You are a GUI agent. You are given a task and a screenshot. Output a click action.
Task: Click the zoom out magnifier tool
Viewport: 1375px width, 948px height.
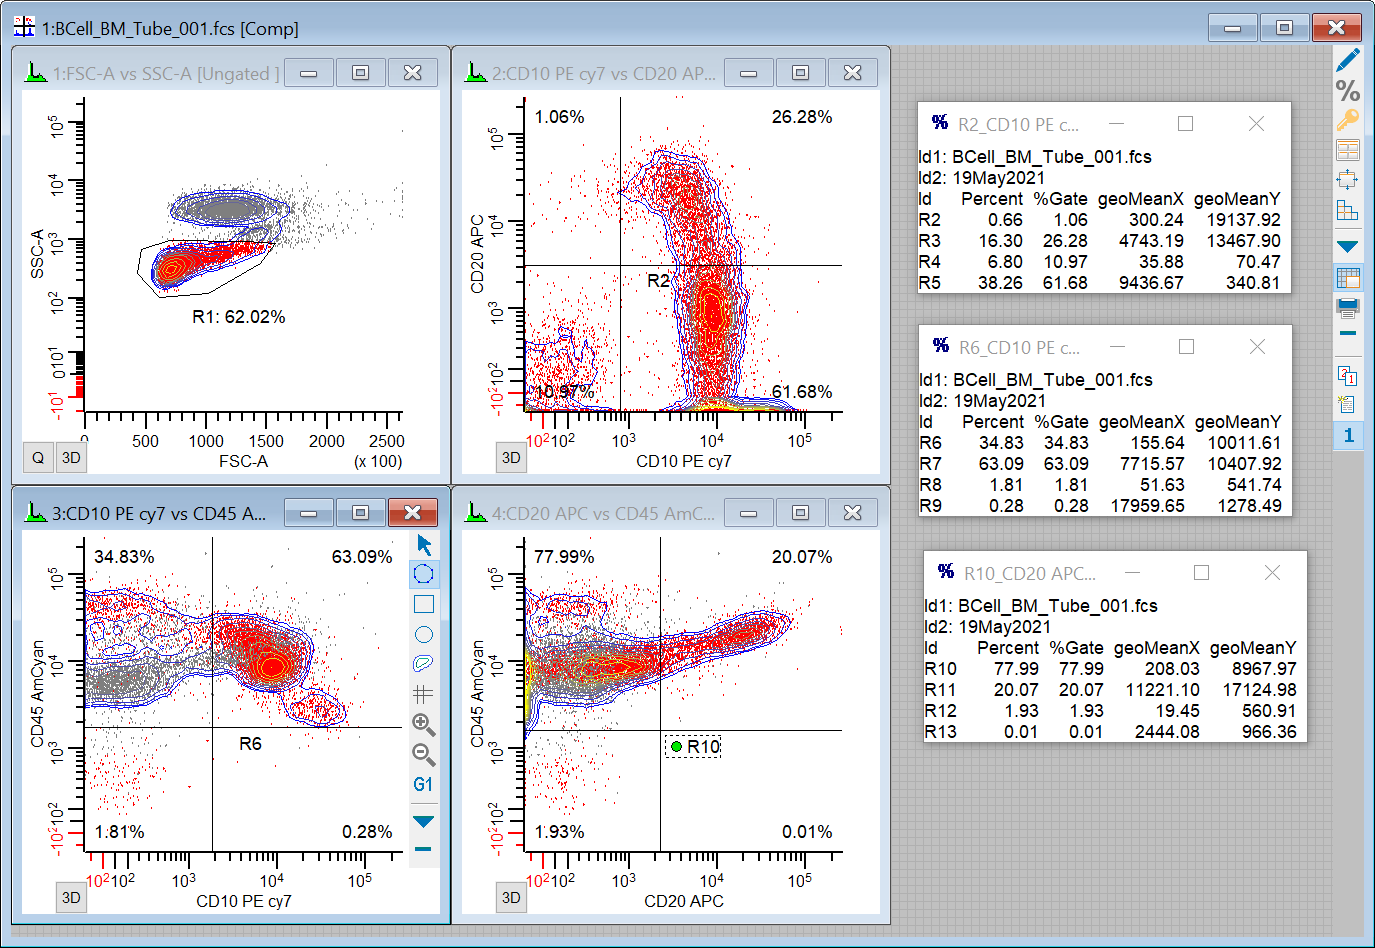[x=424, y=754]
